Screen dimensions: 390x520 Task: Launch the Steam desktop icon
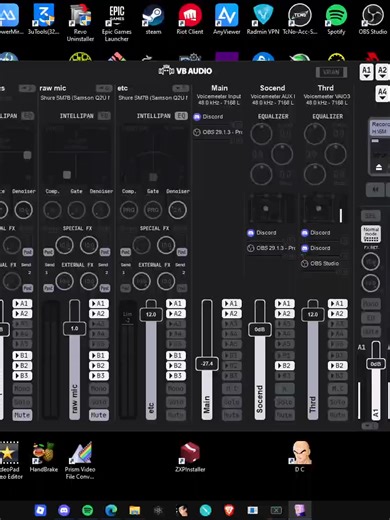click(153, 19)
